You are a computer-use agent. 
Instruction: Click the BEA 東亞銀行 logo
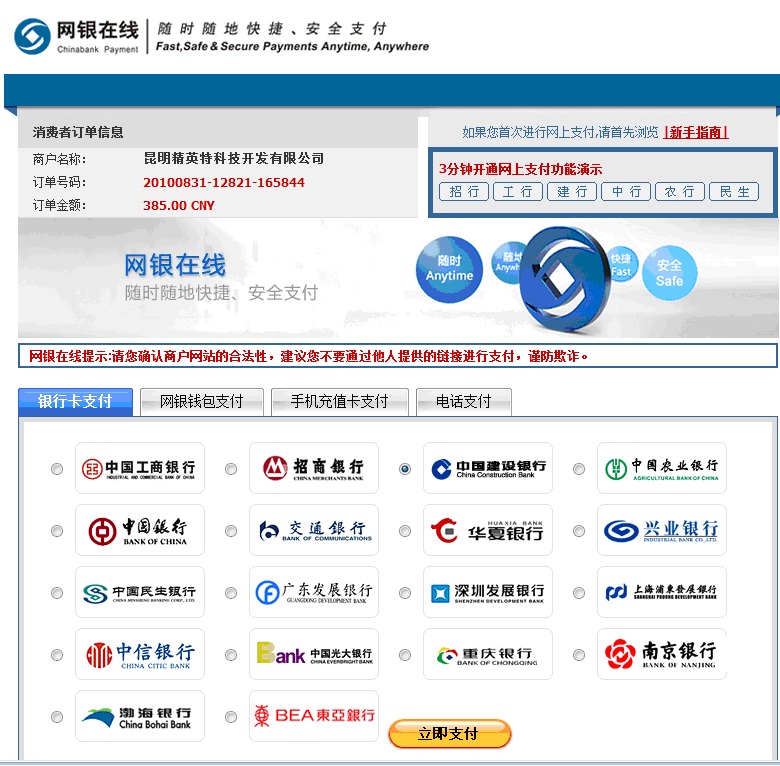point(314,716)
